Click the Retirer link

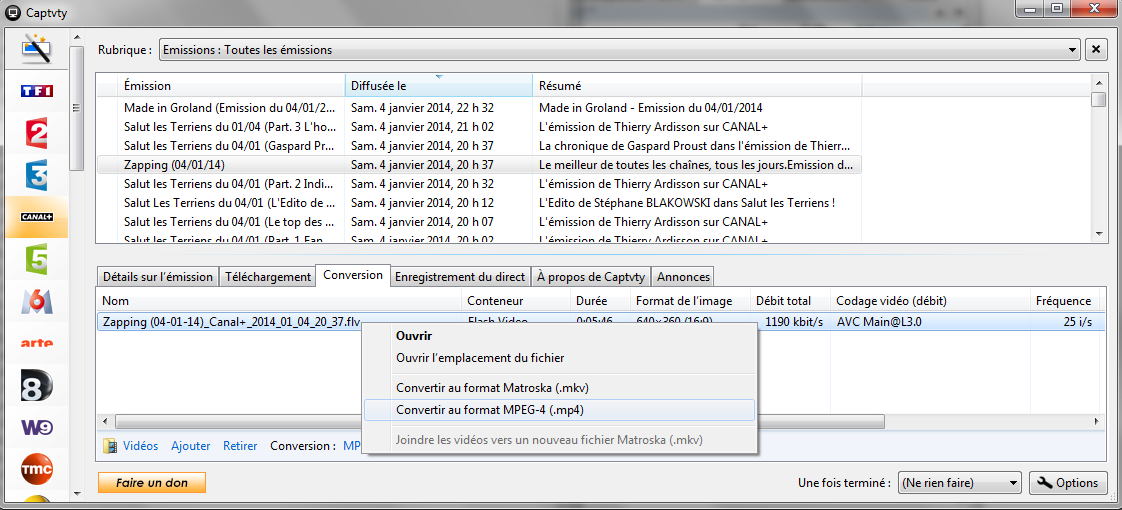(240, 446)
